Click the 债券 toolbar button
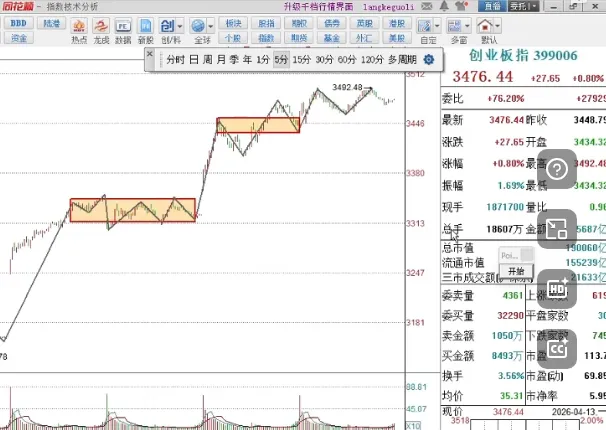The height and width of the screenshot is (430, 606). [x=332, y=23]
